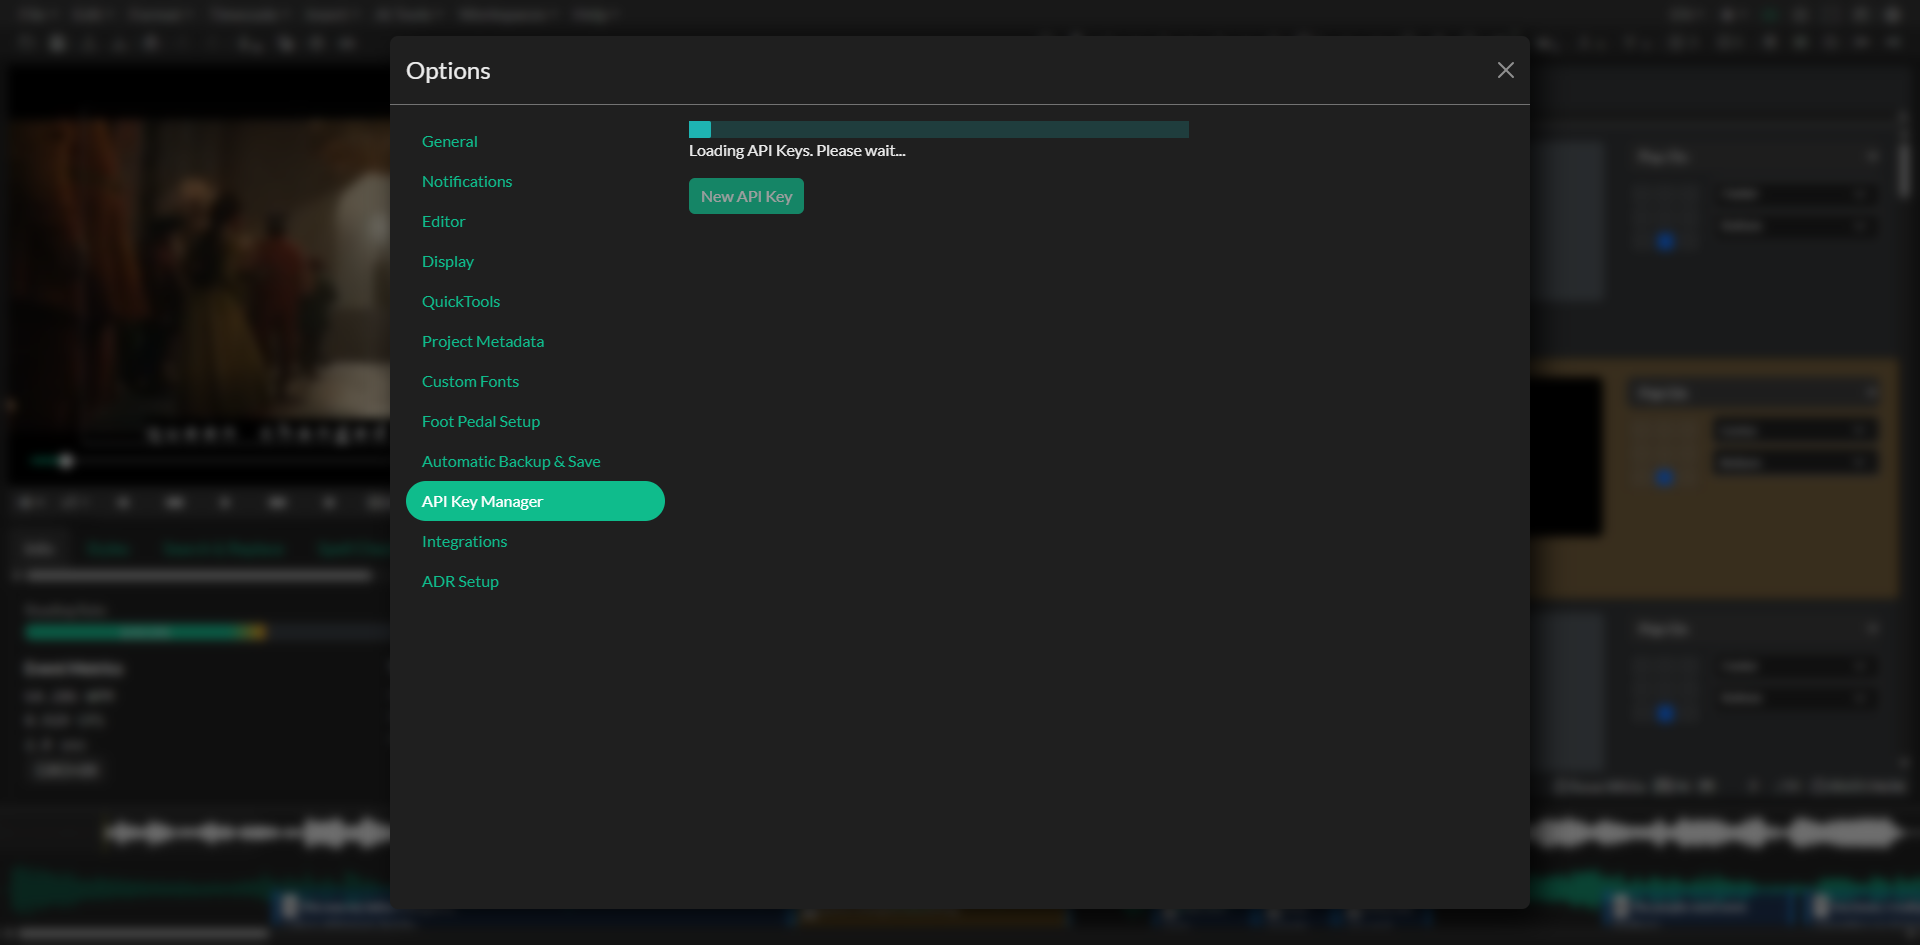Open Foot Pedal Setup settings
Image resolution: width=1920 pixels, height=945 pixels.
(x=535, y=421)
